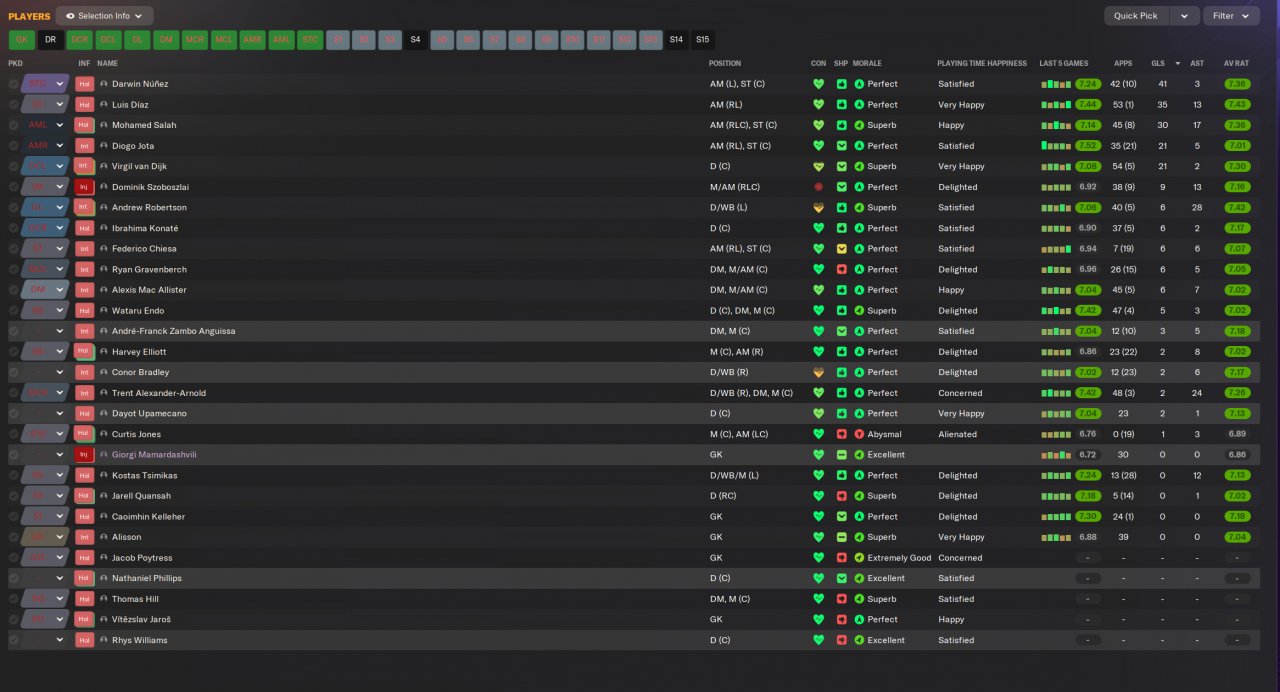Click Curtis Jones's 6.89 average rating
This screenshot has width=1280, height=692.
coord(1236,434)
